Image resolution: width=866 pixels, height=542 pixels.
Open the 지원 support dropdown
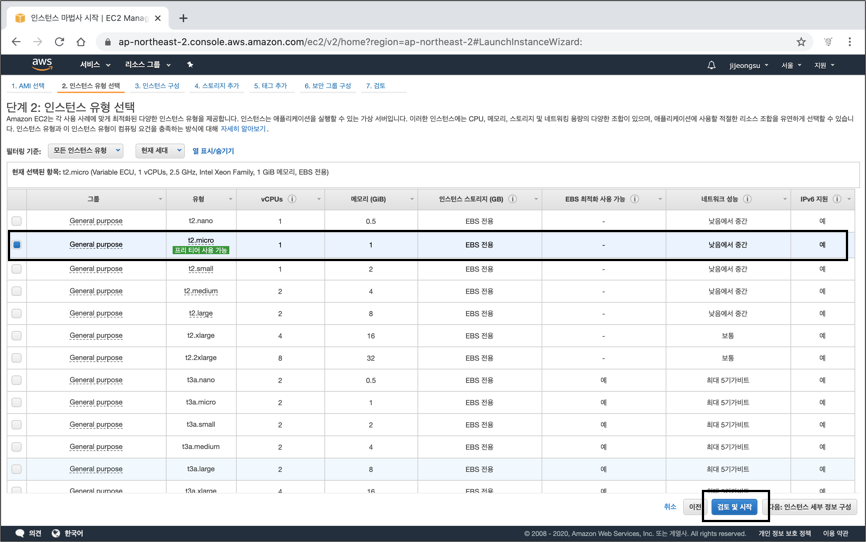pos(824,65)
